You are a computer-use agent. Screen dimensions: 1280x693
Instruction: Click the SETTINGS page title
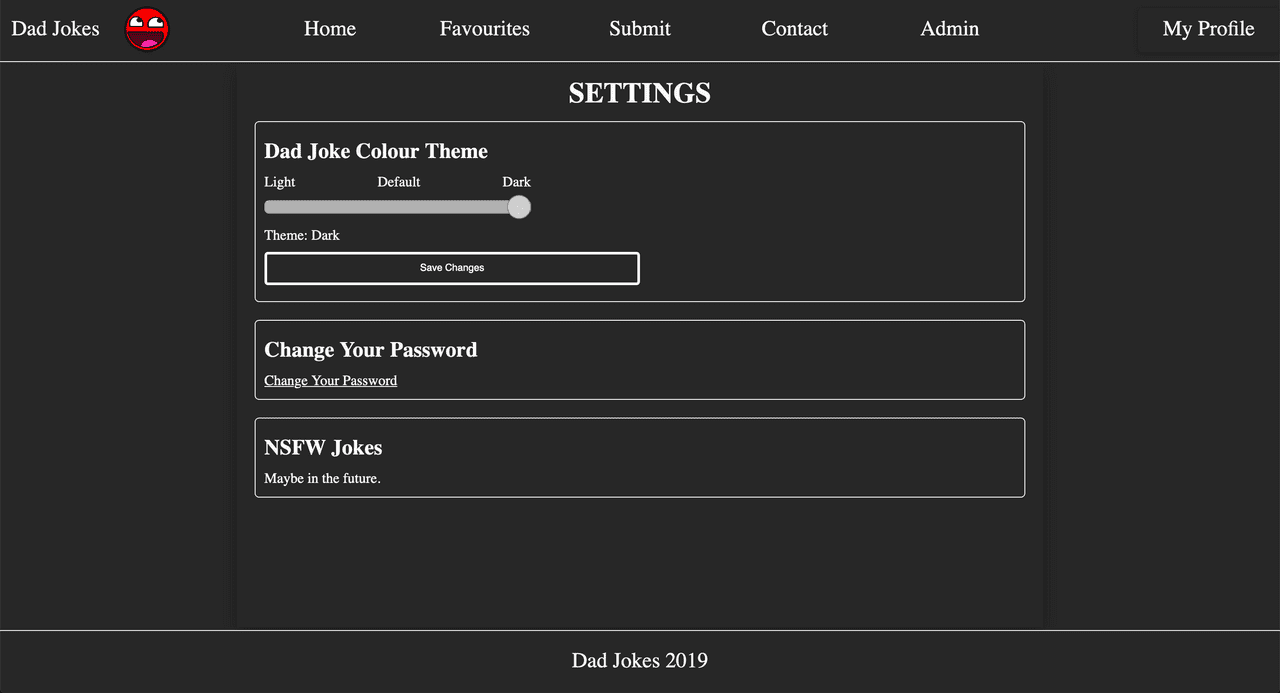[640, 93]
